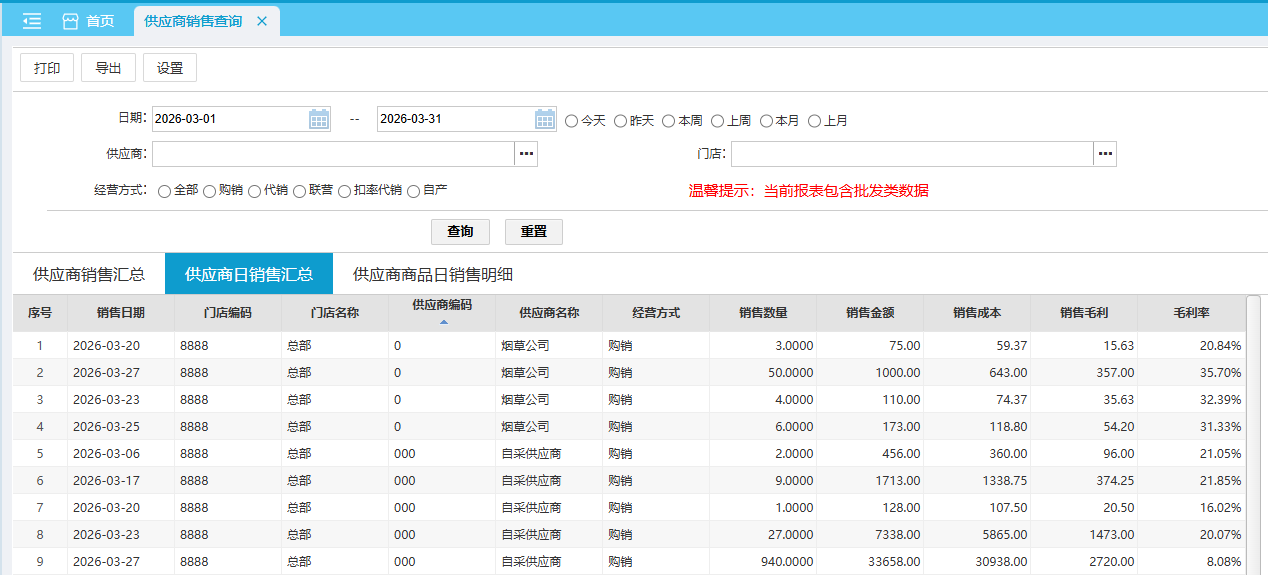The image size is (1268, 575).
Task: Open the end date calendar picker
Action: click(x=545, y=120)
